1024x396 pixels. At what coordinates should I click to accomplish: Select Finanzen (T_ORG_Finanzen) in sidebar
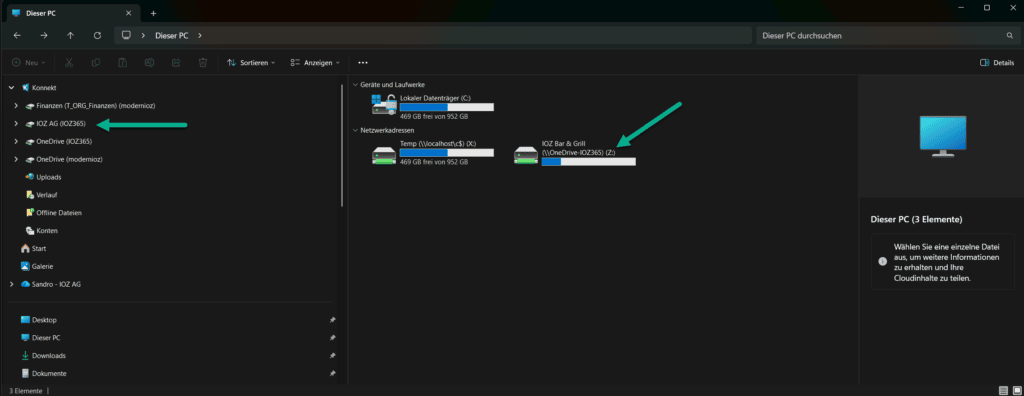pyautogui.click(x=89, y=105)
